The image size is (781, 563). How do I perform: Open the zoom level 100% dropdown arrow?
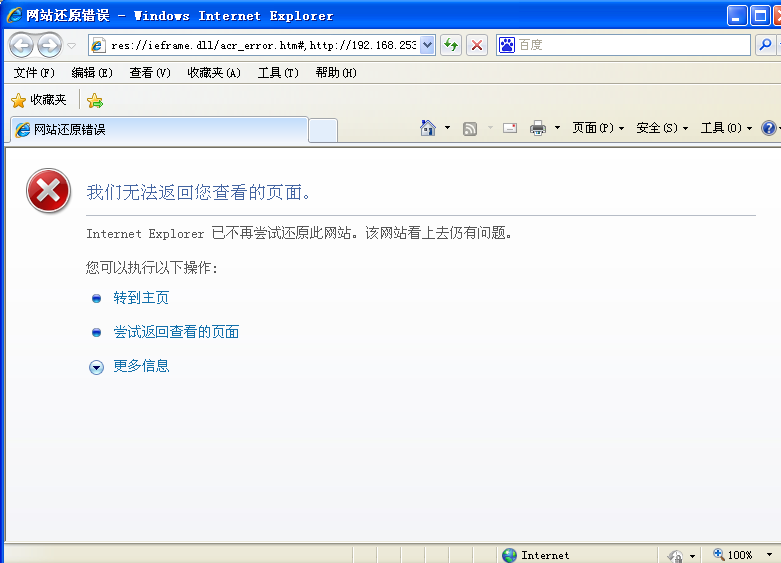coord(769,555)
